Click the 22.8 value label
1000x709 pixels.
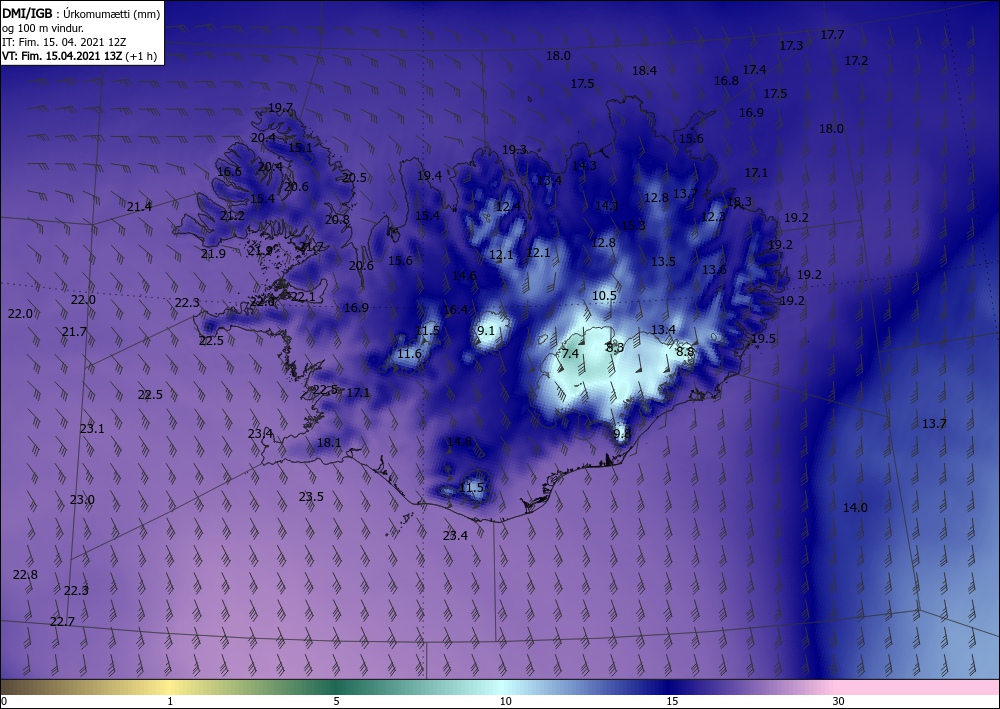[26, 575]
